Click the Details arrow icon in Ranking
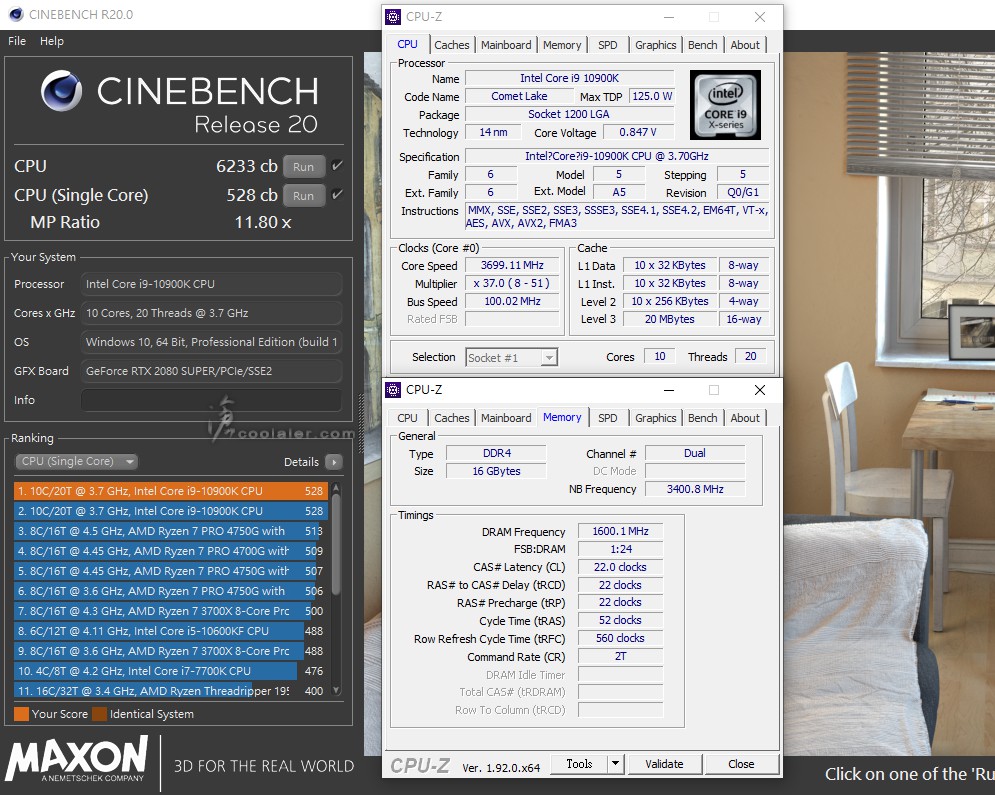 334,462
